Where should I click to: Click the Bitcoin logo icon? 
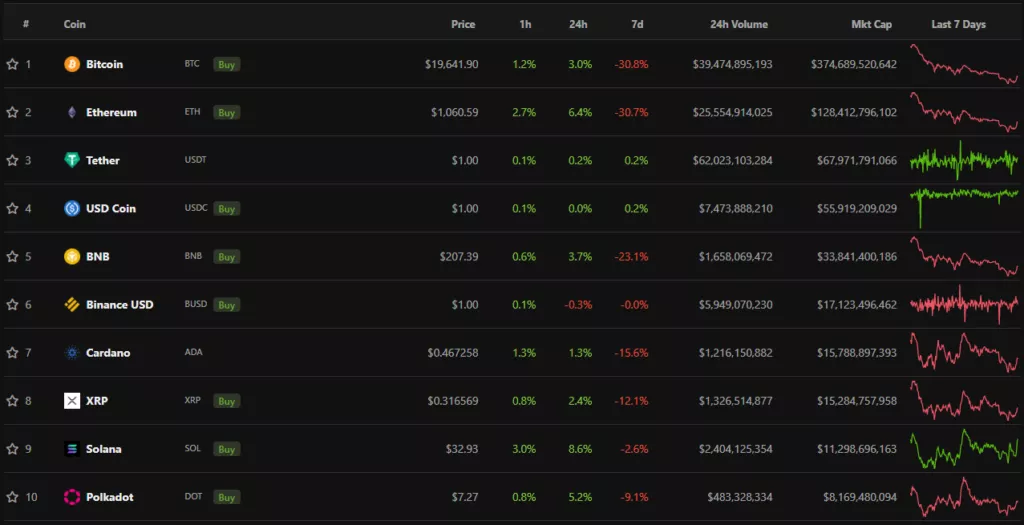[72, 64]
